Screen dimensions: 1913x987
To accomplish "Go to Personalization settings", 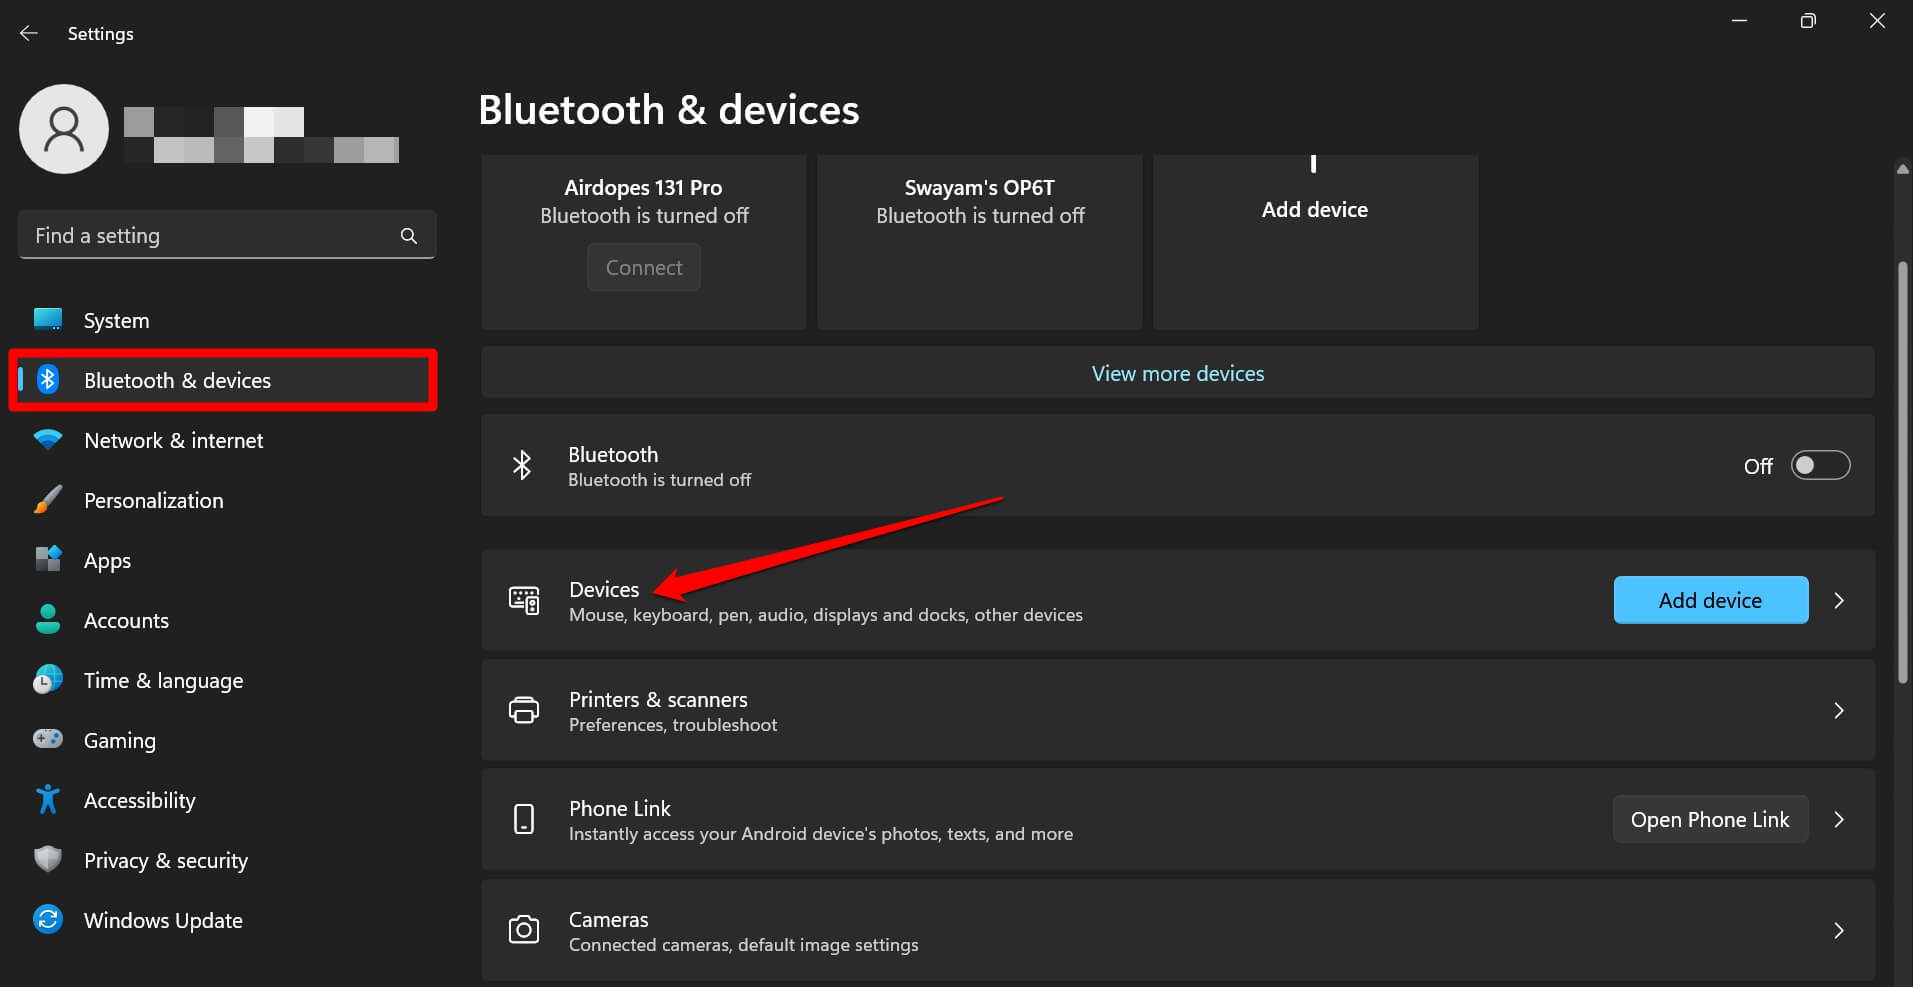I will coord(226,500).
